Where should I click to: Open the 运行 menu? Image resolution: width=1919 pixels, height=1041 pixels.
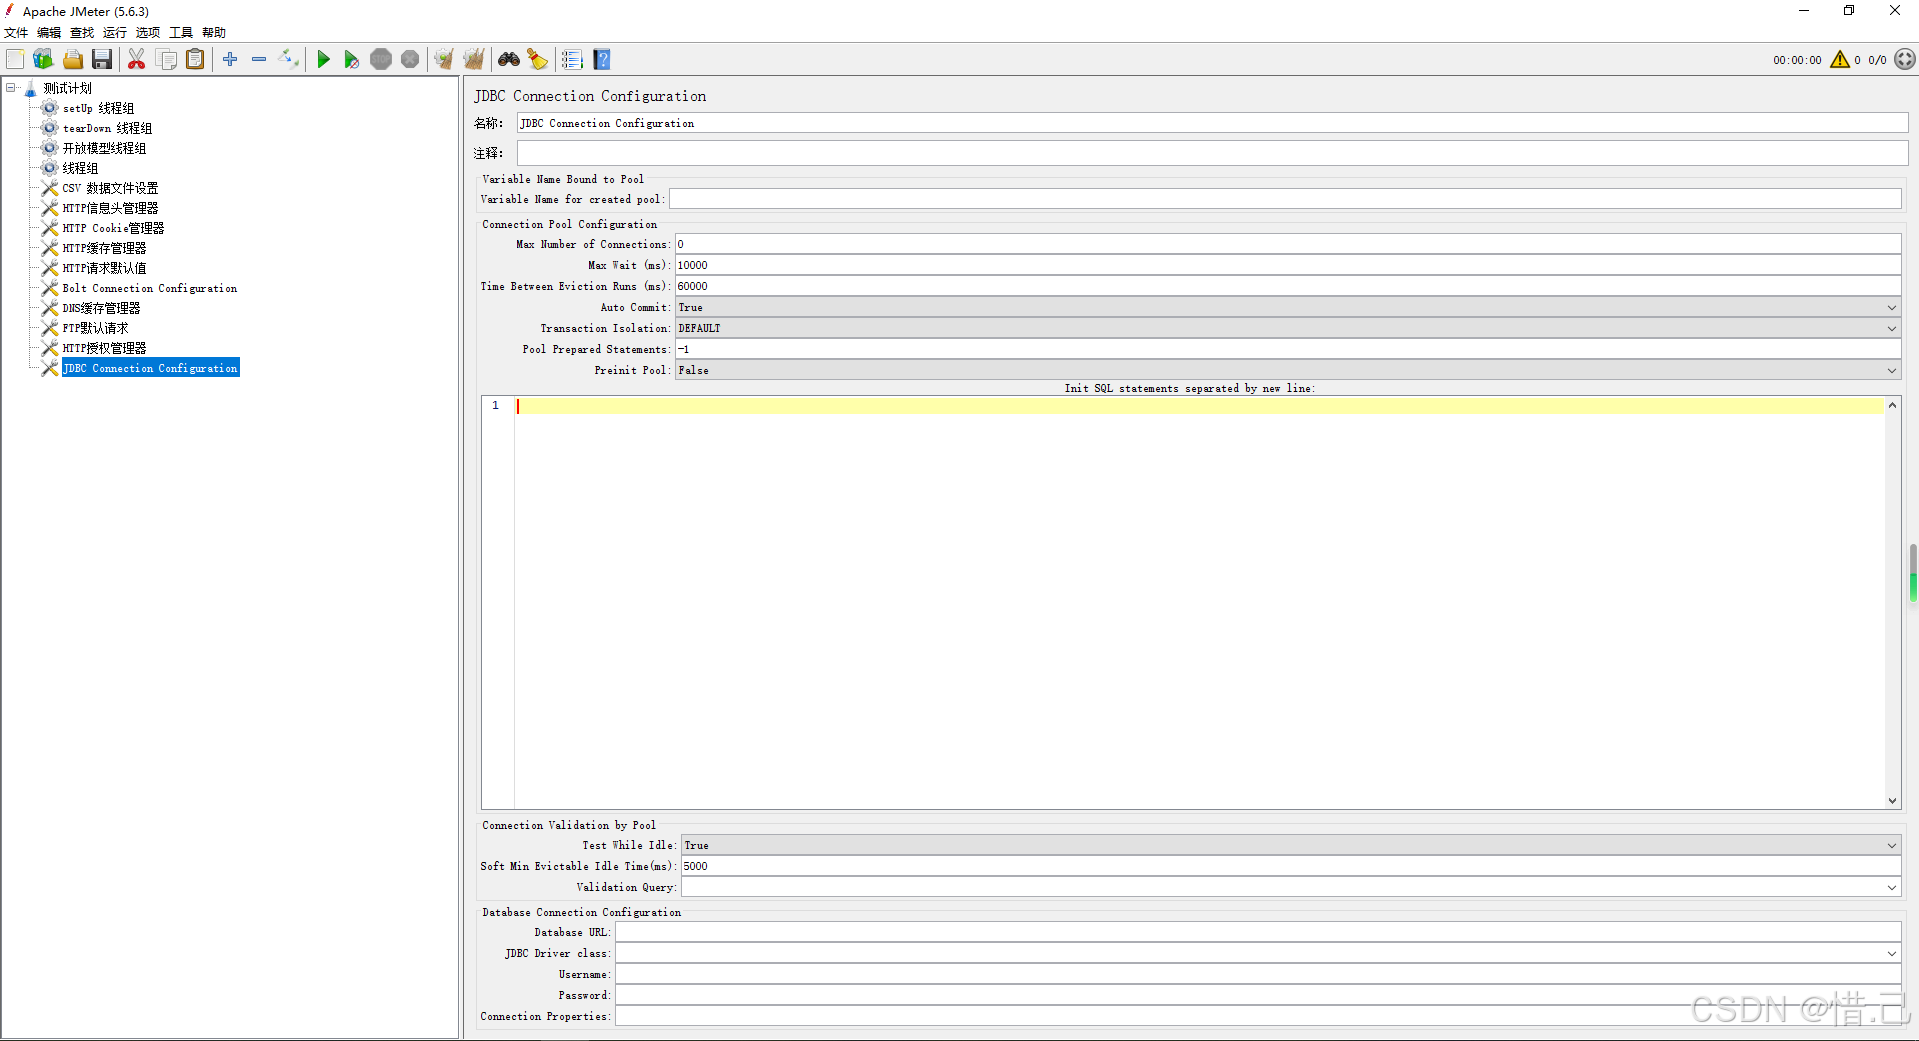point(115,33)
